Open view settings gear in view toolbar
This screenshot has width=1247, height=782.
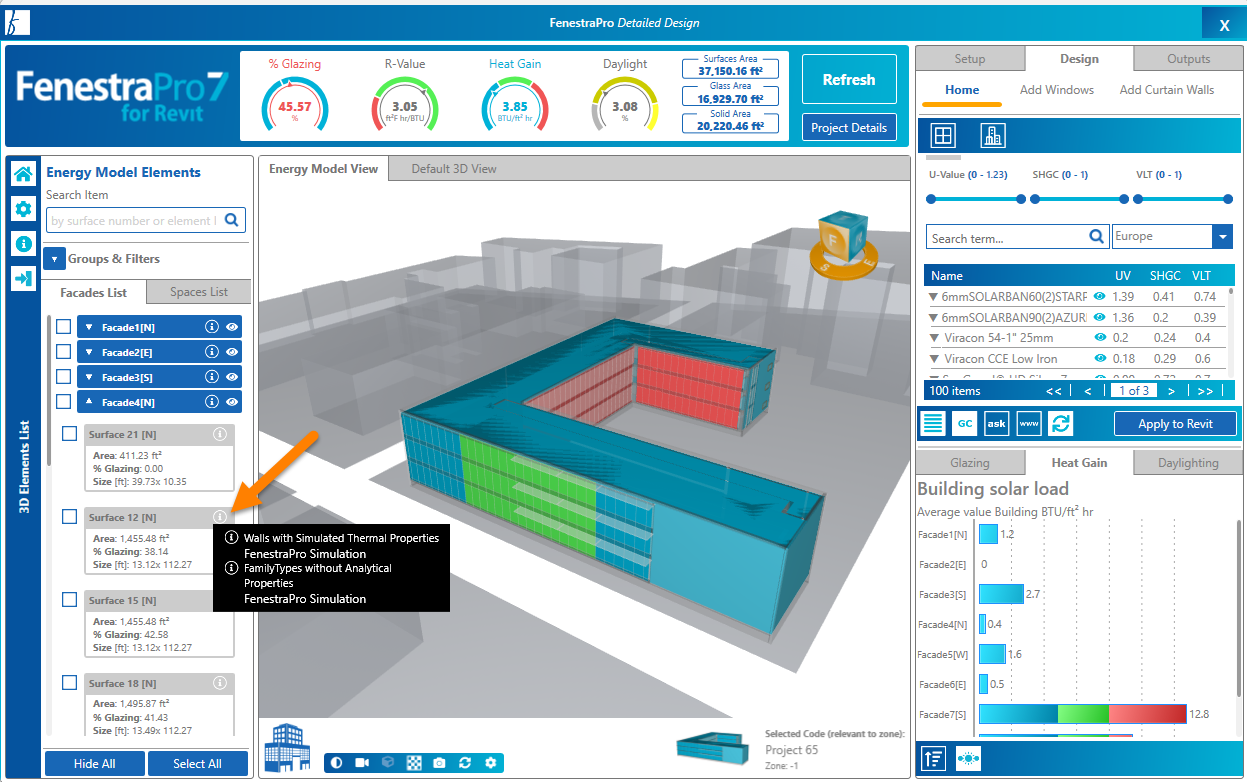490,763
